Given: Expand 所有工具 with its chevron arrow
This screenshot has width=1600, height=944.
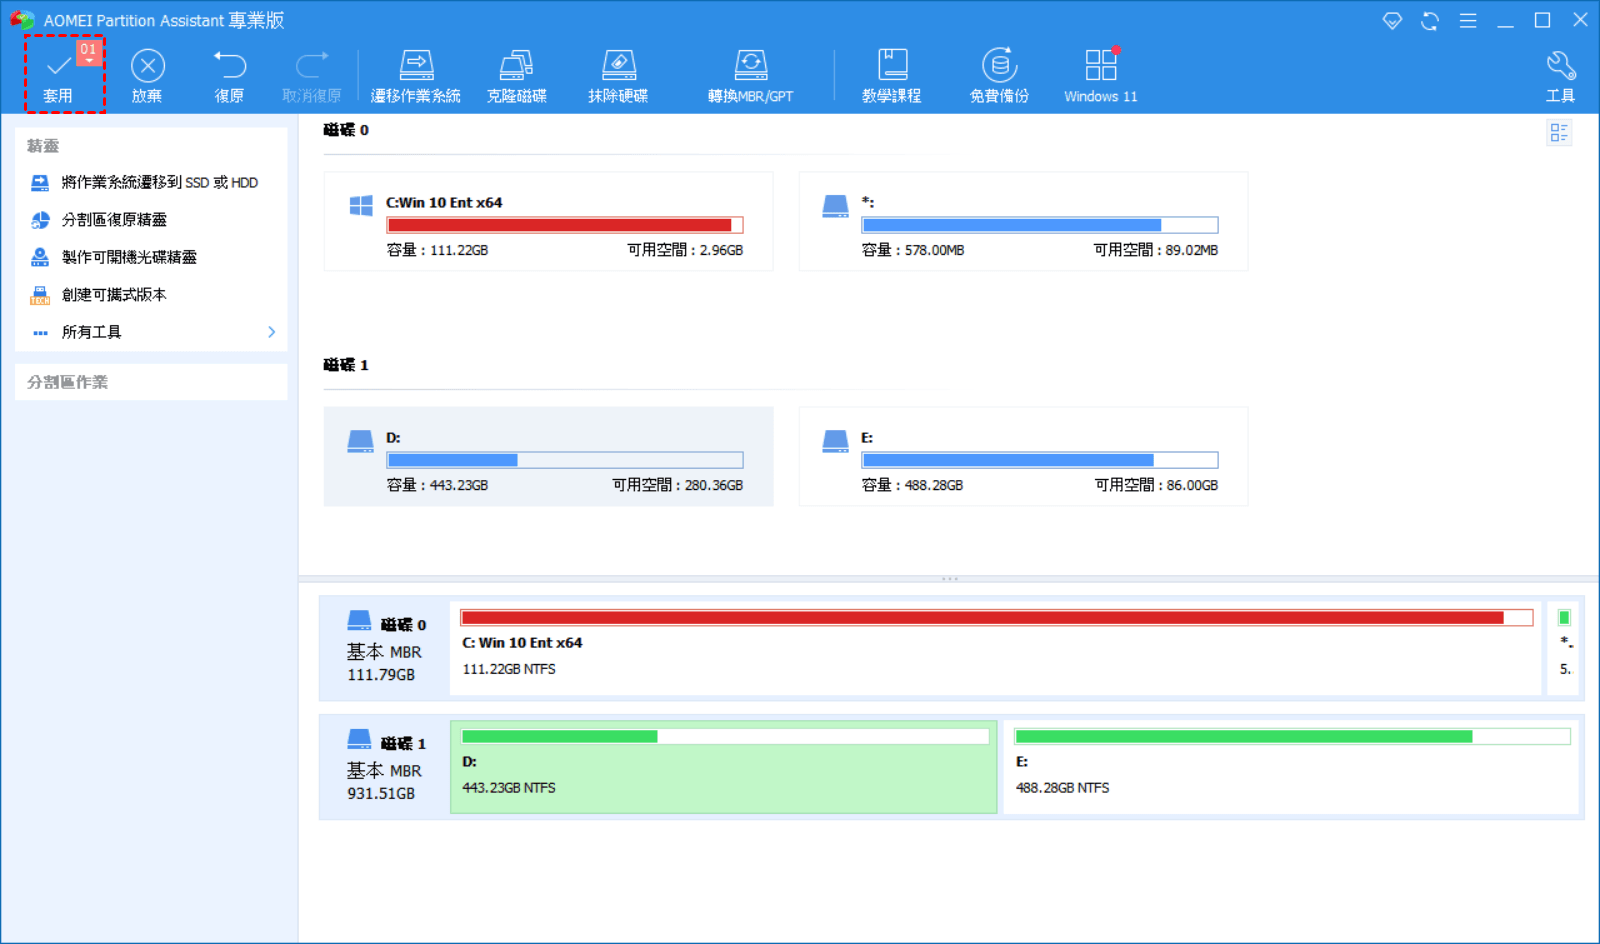Looking at the screenshot, I should pyautogui.click(x=271, y=332).
